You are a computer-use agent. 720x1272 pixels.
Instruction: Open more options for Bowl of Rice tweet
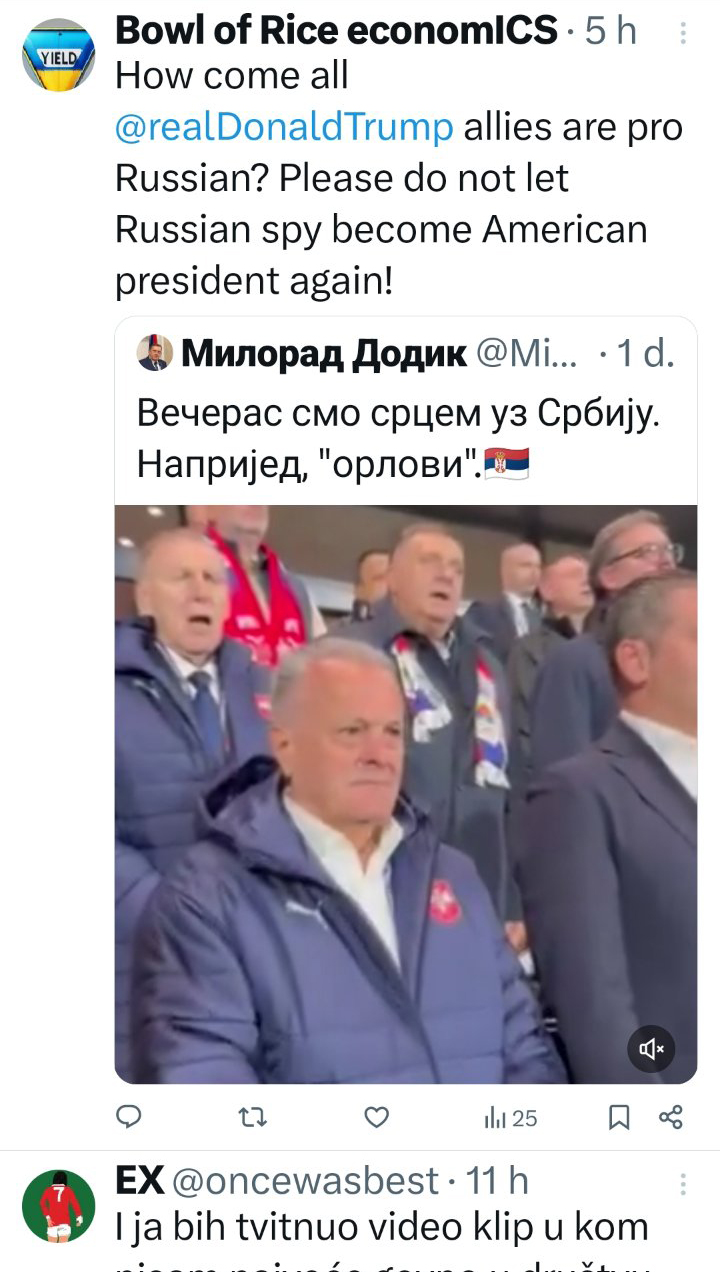[x=683, y=34]
